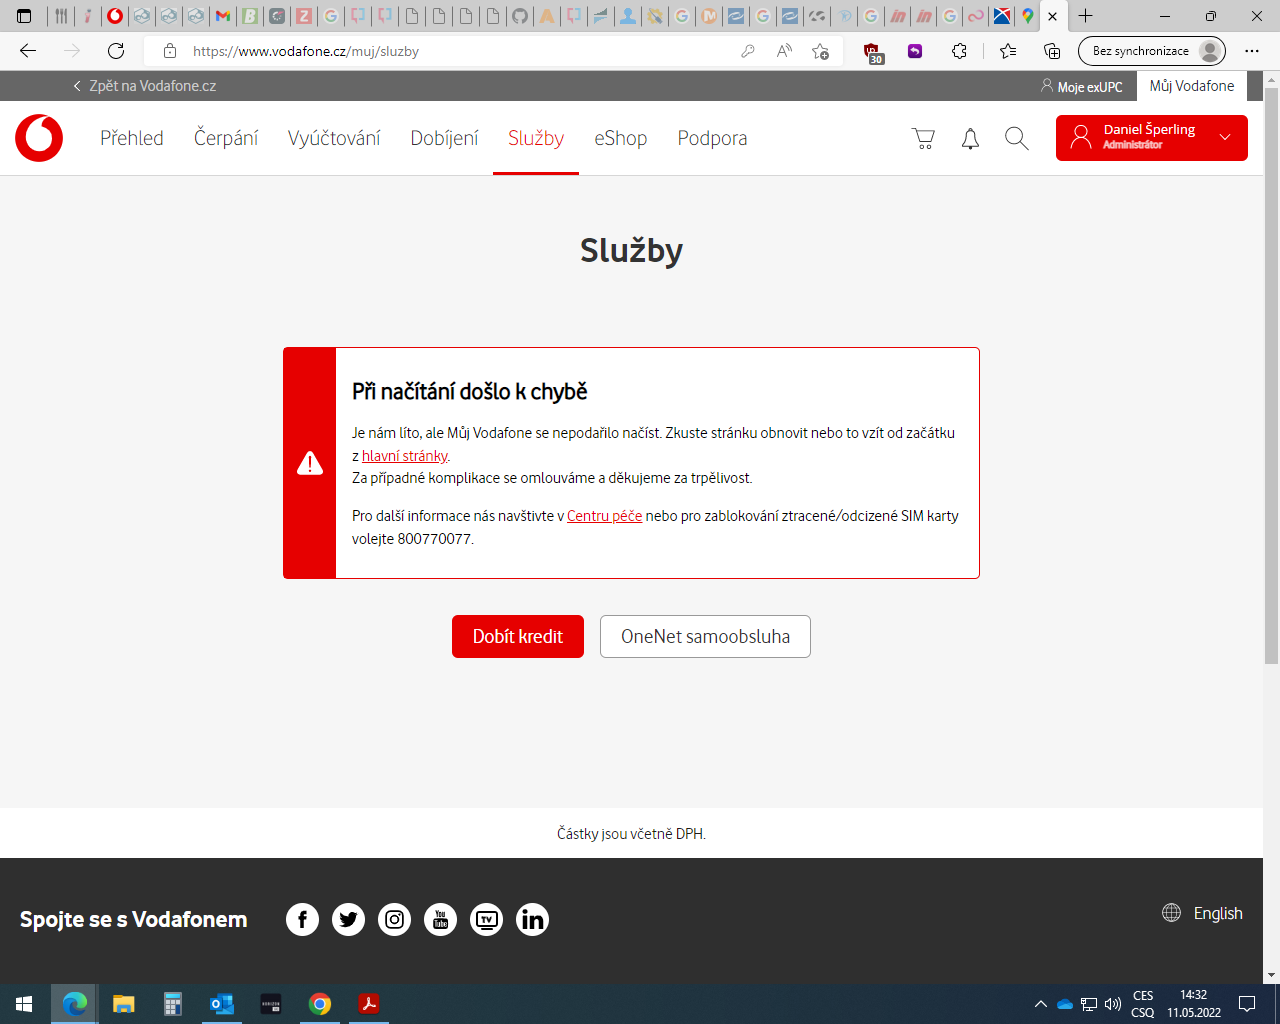This screenshot has height=1024, width=1280.
Task: View site information lock icon
Action: coord(170,51)
